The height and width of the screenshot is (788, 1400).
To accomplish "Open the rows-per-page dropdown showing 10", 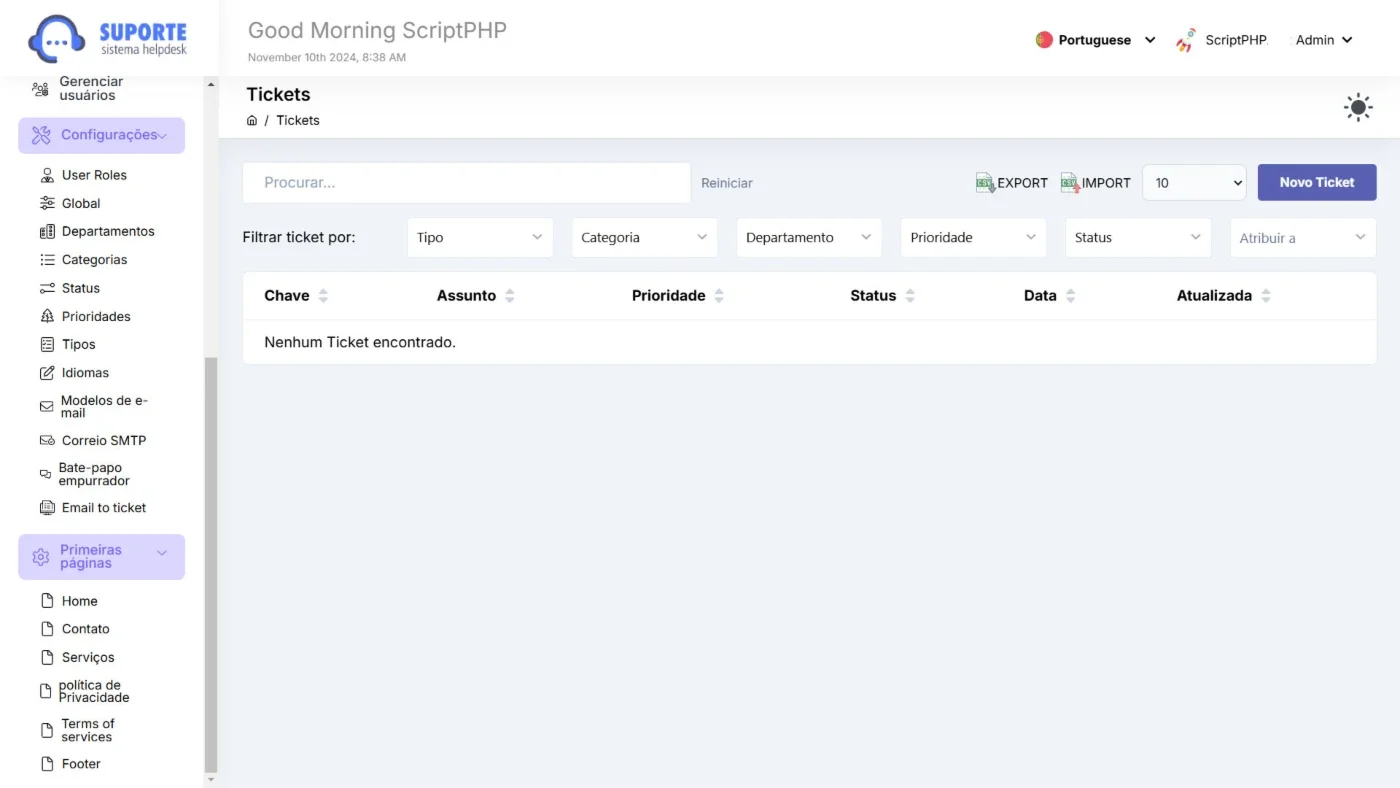I will (1194, 183).
